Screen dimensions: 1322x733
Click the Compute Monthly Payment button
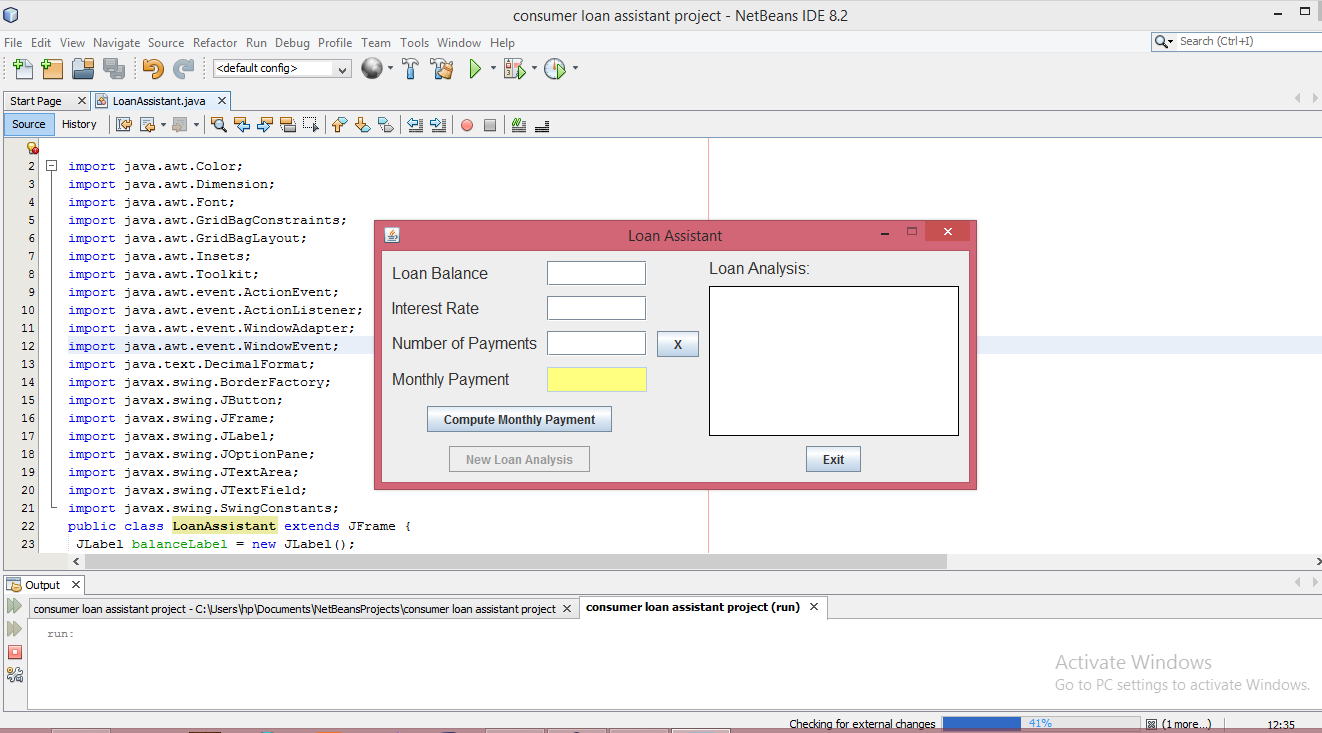[519, 420]
